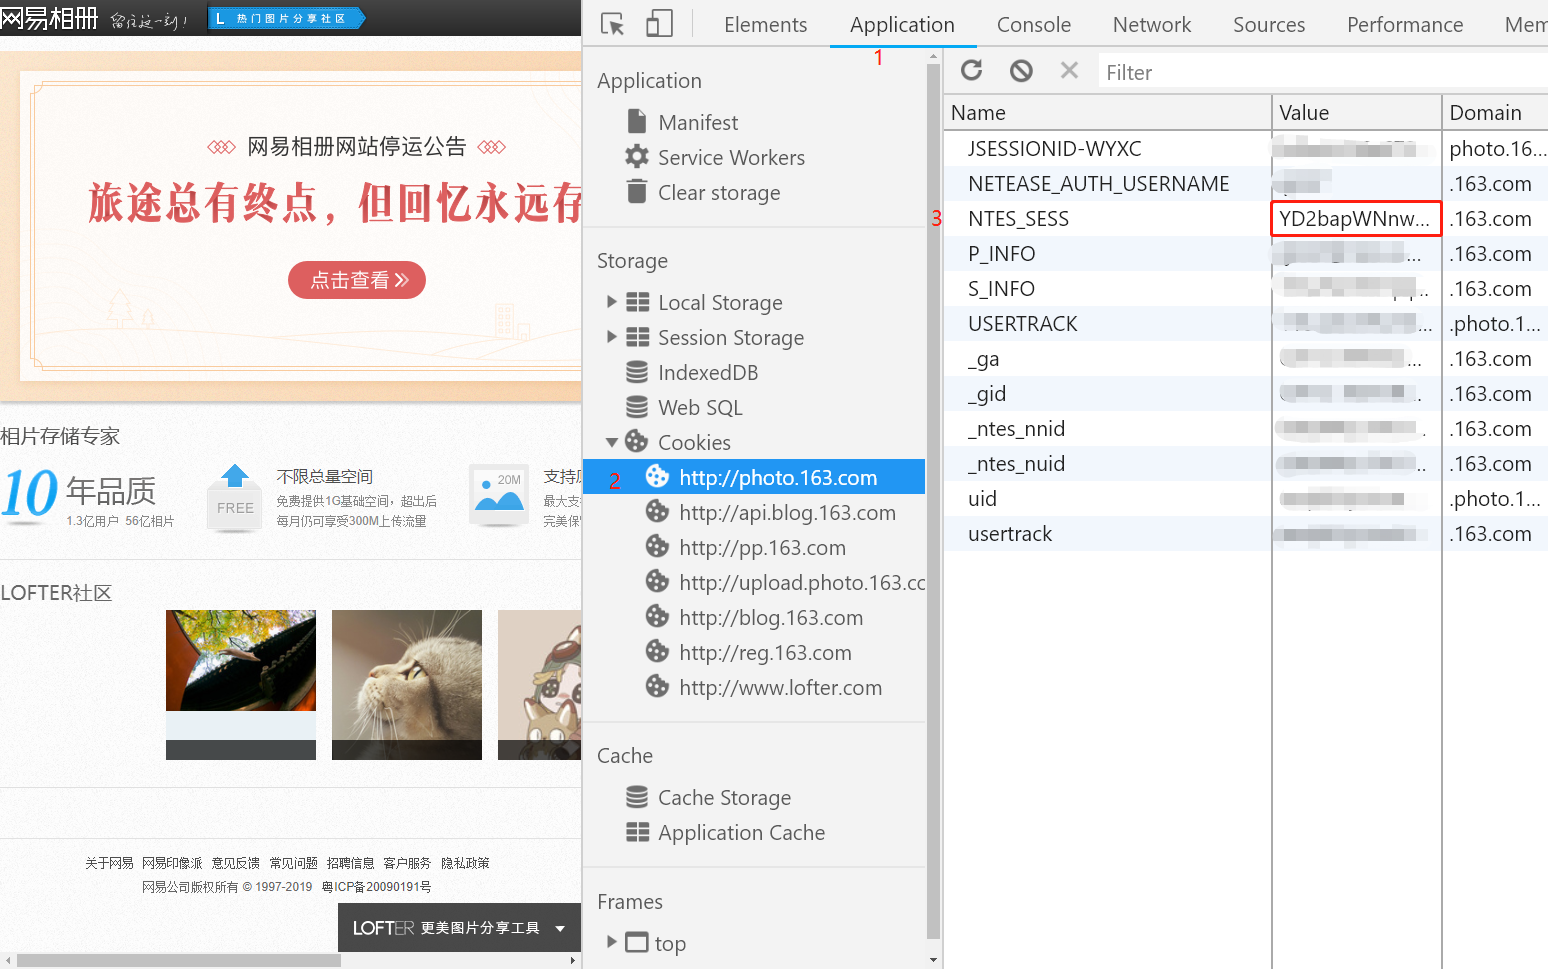
Task: Switch to the Performance tab
Action: pyautogui.click(x=1405, y=24)
